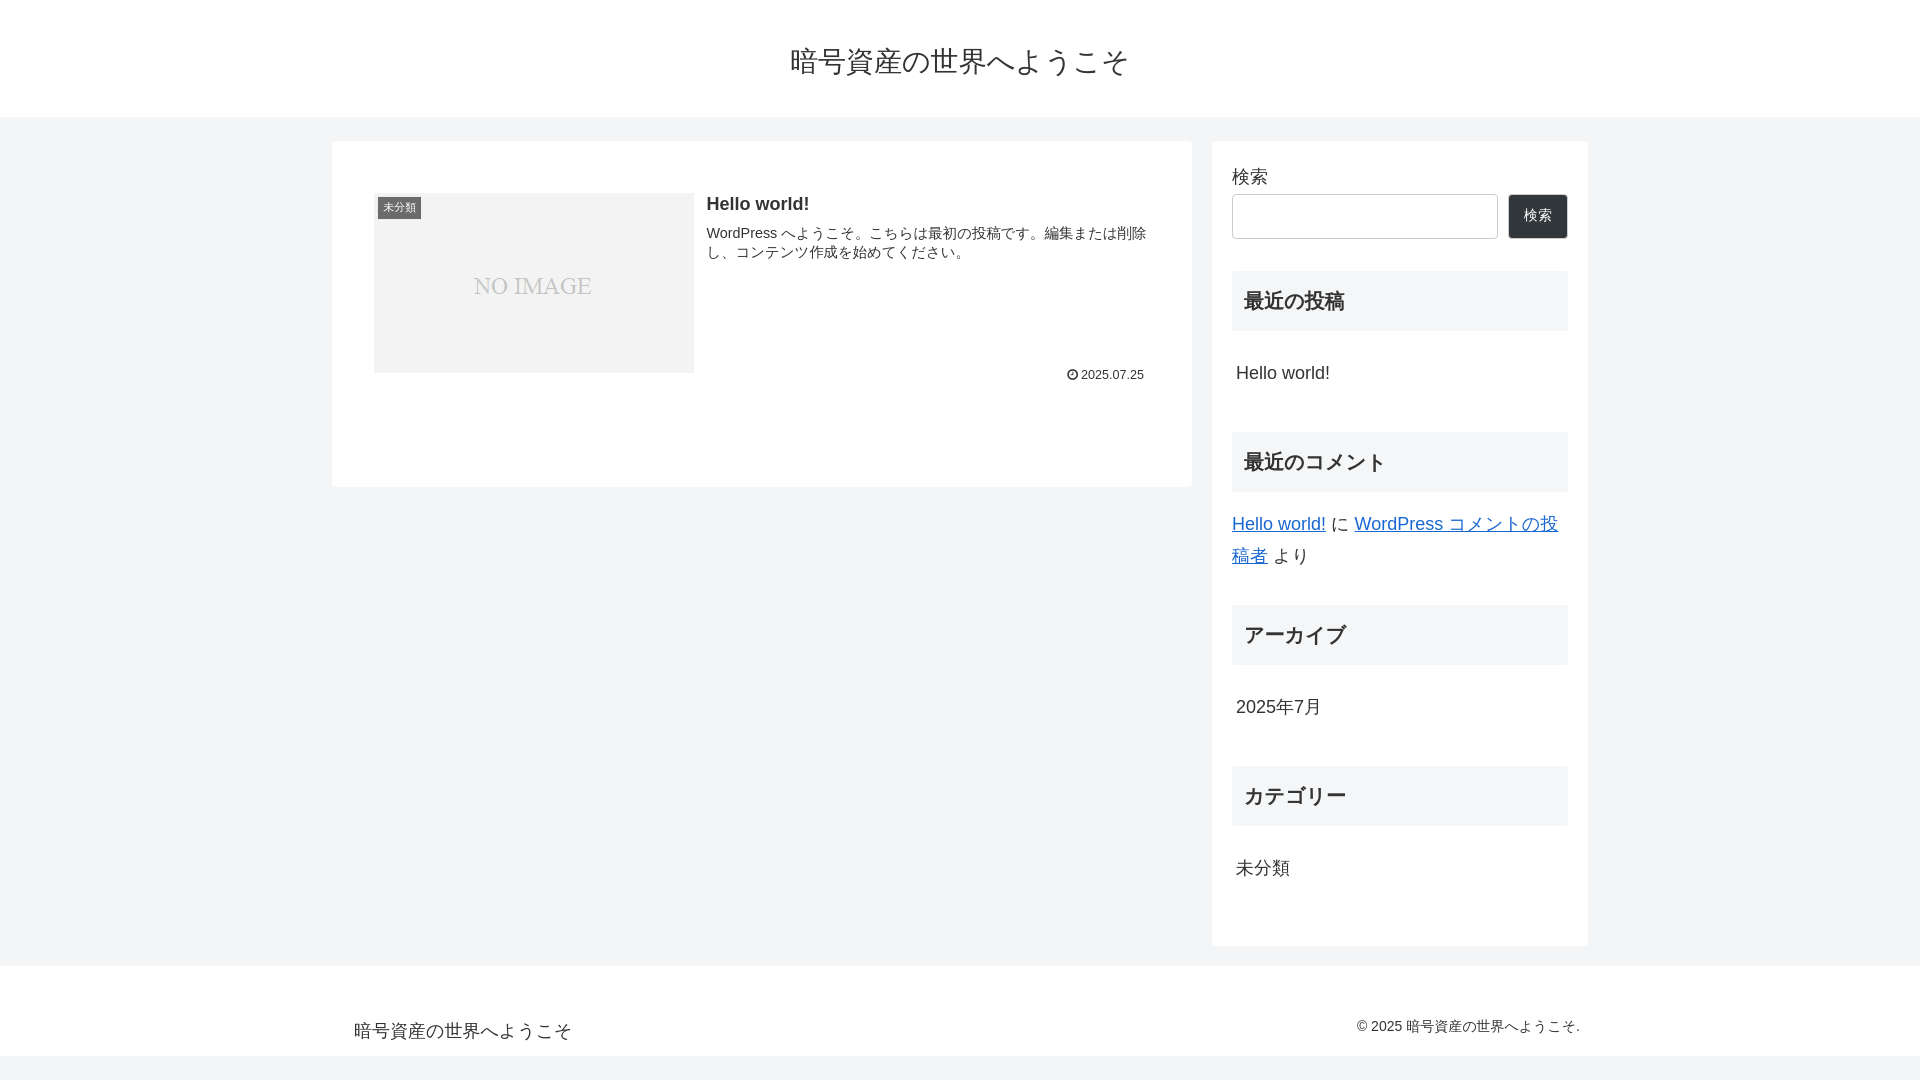Select the 最近のコメント widget heading
This screenshot has width=1920, height=1080.
coord(1400,462)
